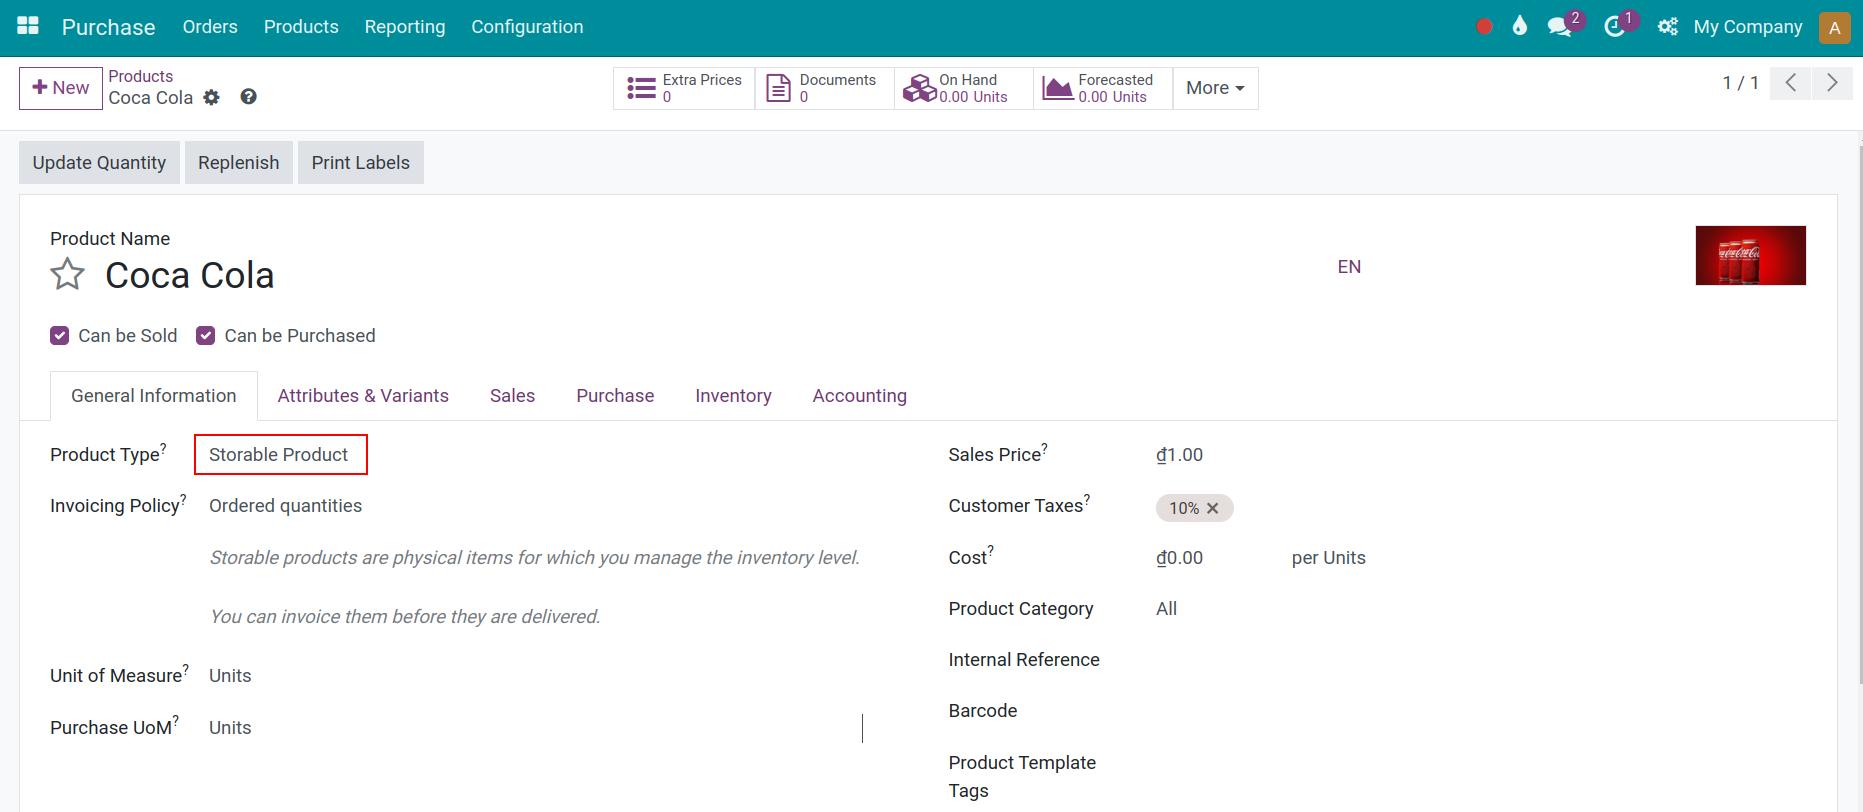1863x812 pixels.
Task: Open the apps grid menu icon
Action: point(28,26)
